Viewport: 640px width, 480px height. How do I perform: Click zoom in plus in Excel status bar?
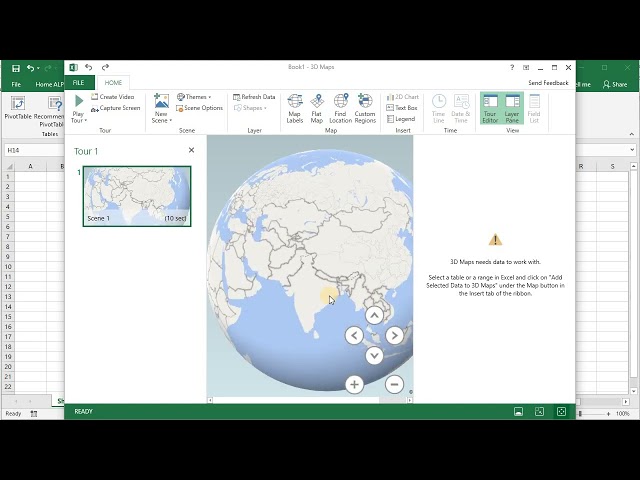608,413
